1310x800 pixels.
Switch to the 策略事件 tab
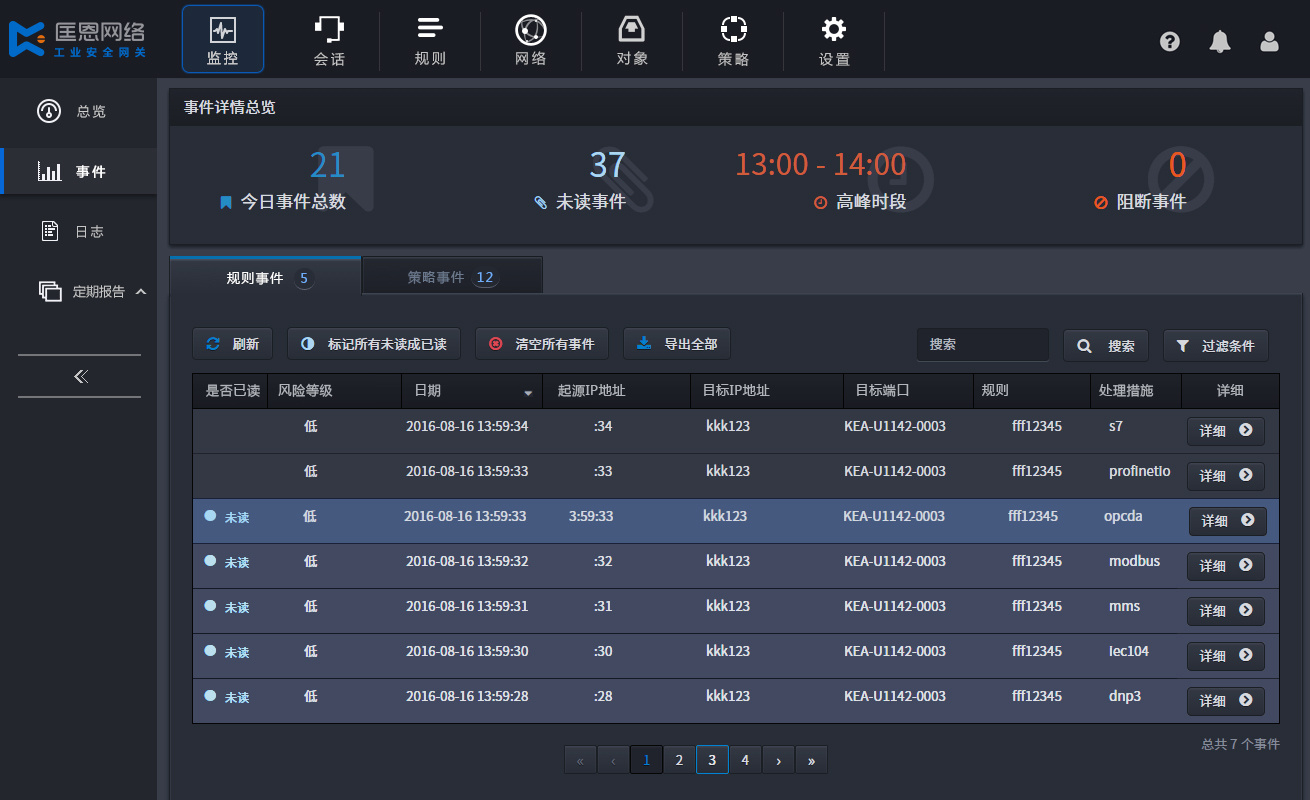(452, 276)
